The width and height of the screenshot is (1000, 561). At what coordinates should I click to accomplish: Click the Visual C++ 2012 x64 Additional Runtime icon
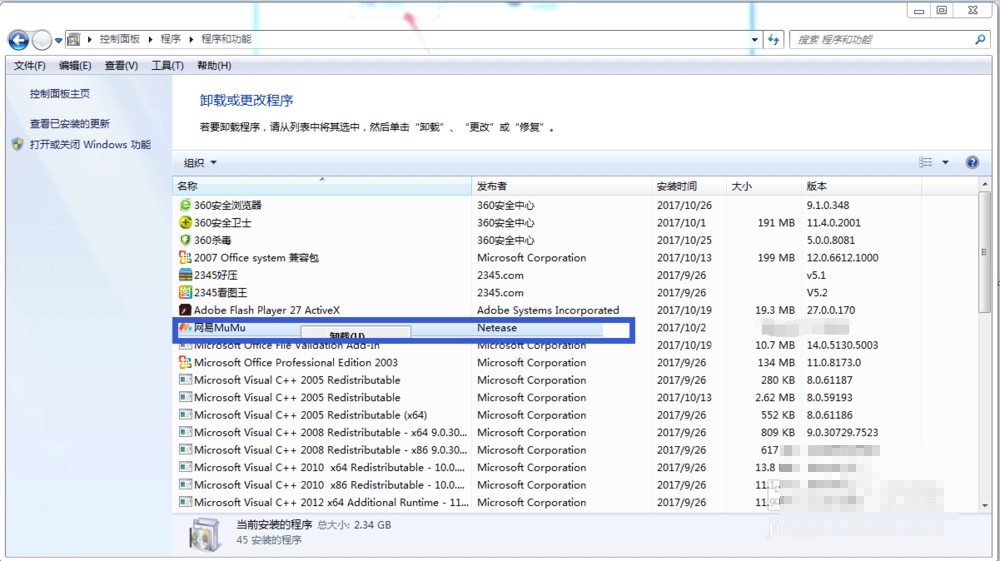pos(185,502)
